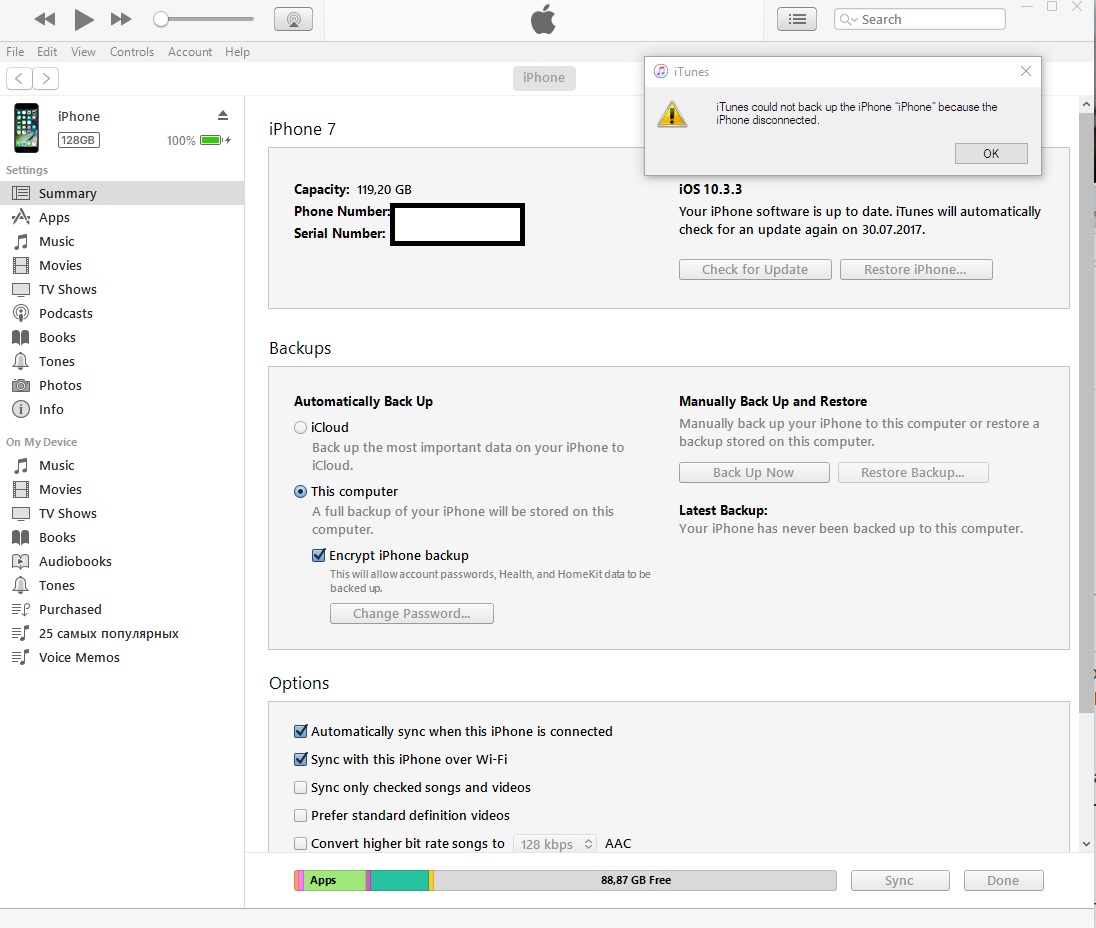Start playback with the play button

pyautogui.click(x=84, y=20)
